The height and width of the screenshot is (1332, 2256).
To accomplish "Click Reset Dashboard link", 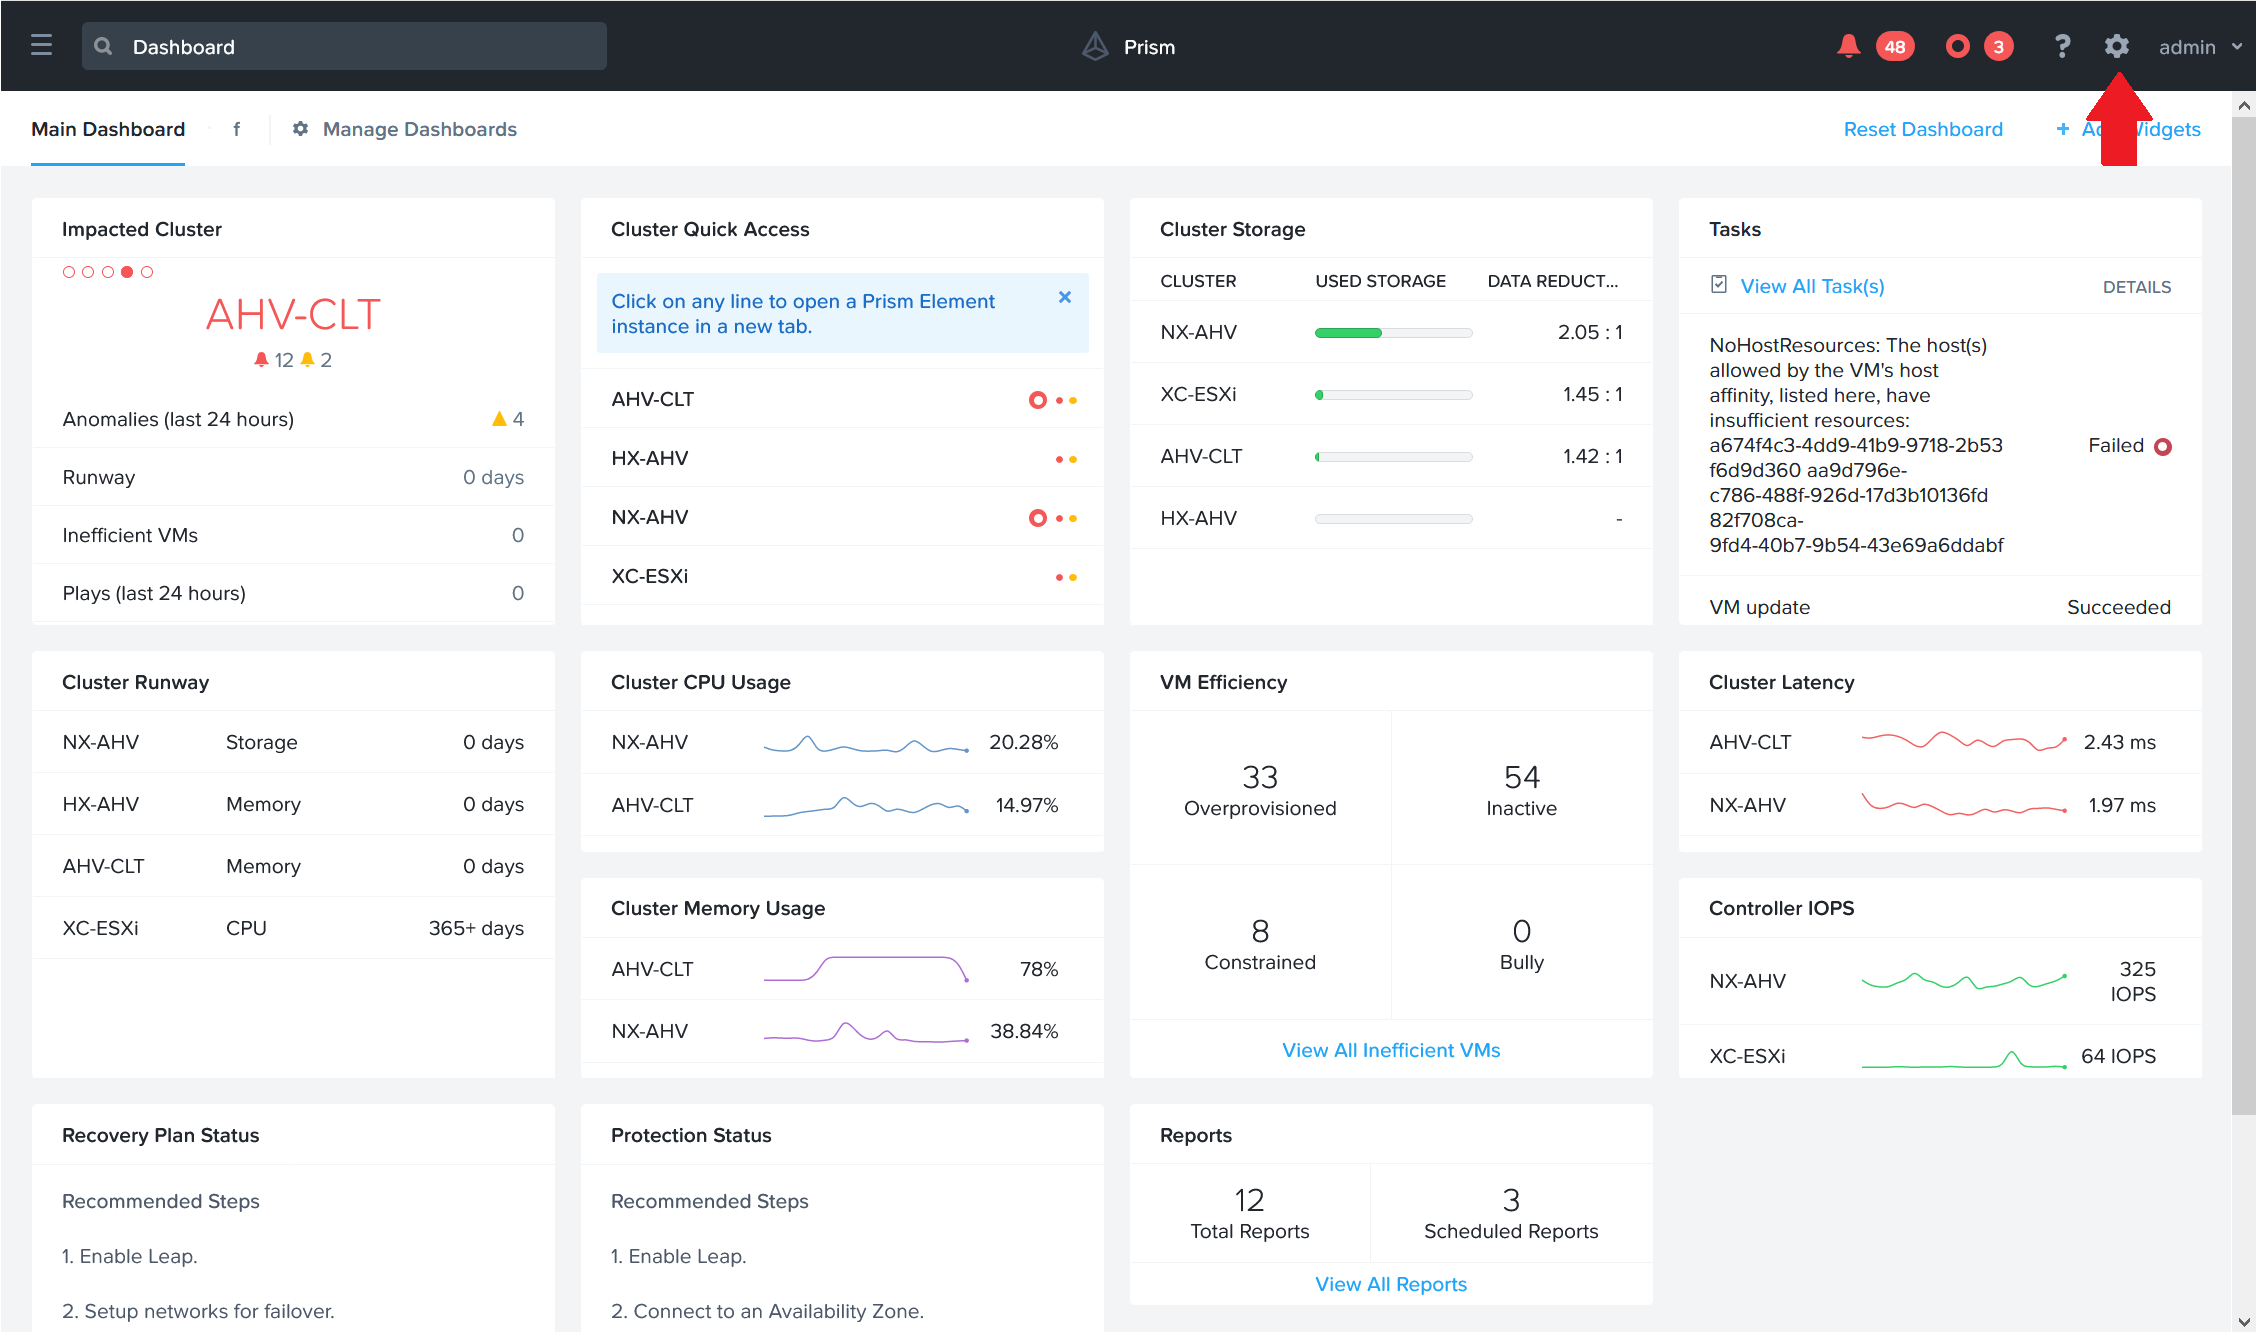I will pos(1923,129).
